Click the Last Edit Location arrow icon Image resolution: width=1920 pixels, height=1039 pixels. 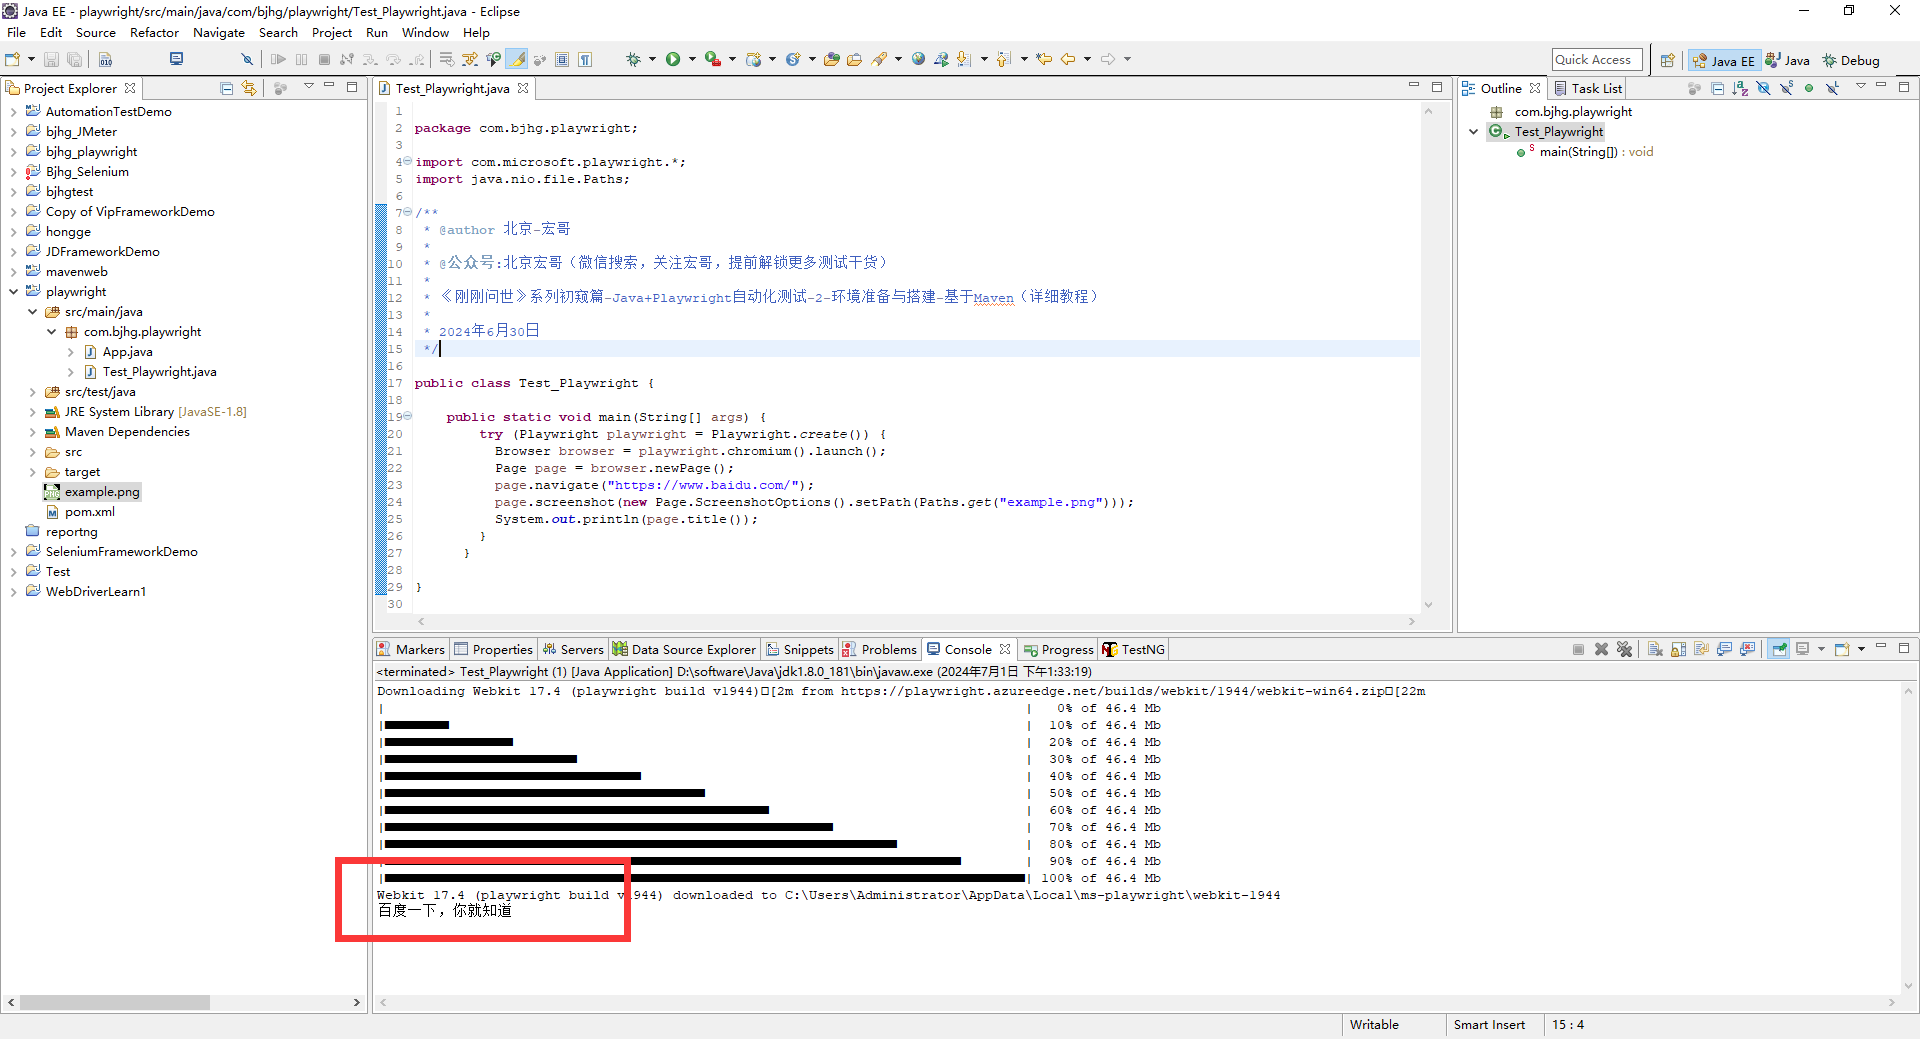point(1044,59)
